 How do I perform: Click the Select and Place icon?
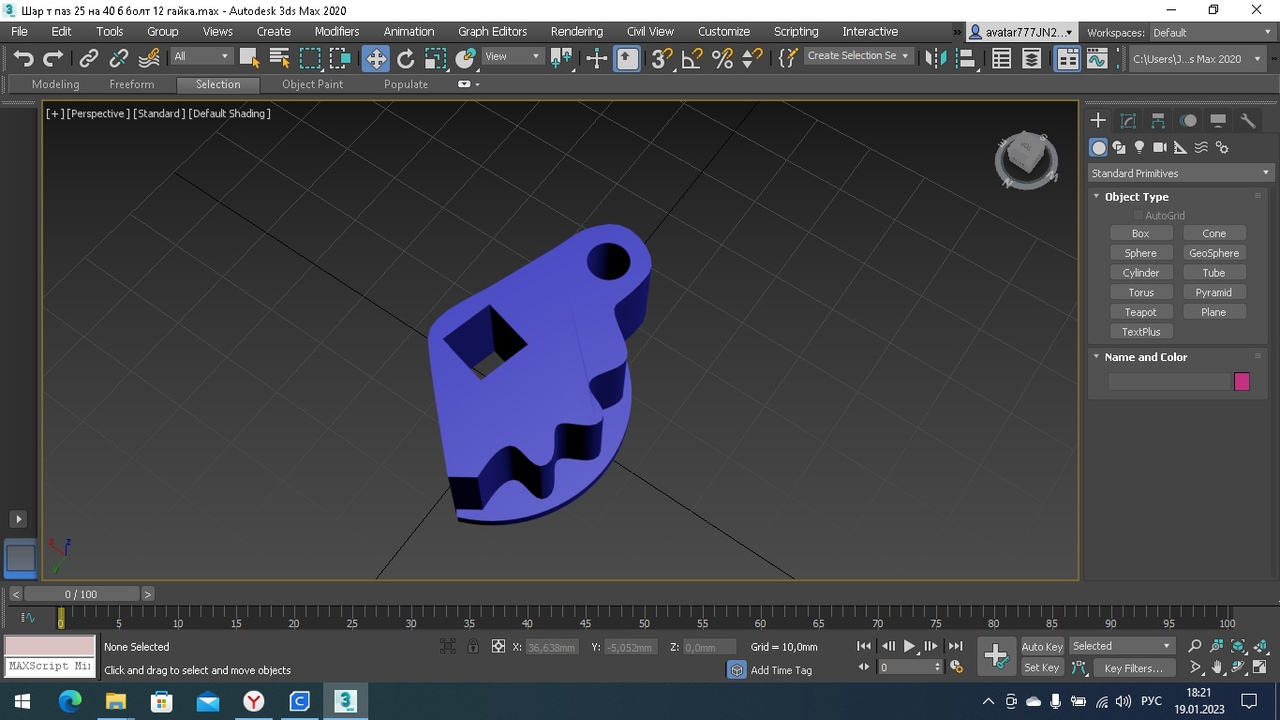point(465,59)
